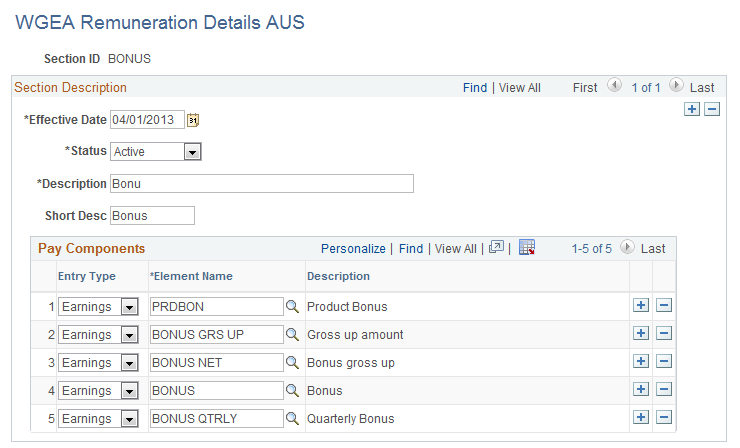Open Entry Type dropdown in row 2
Screen dimensions: 740x448
tap(129, 335)
